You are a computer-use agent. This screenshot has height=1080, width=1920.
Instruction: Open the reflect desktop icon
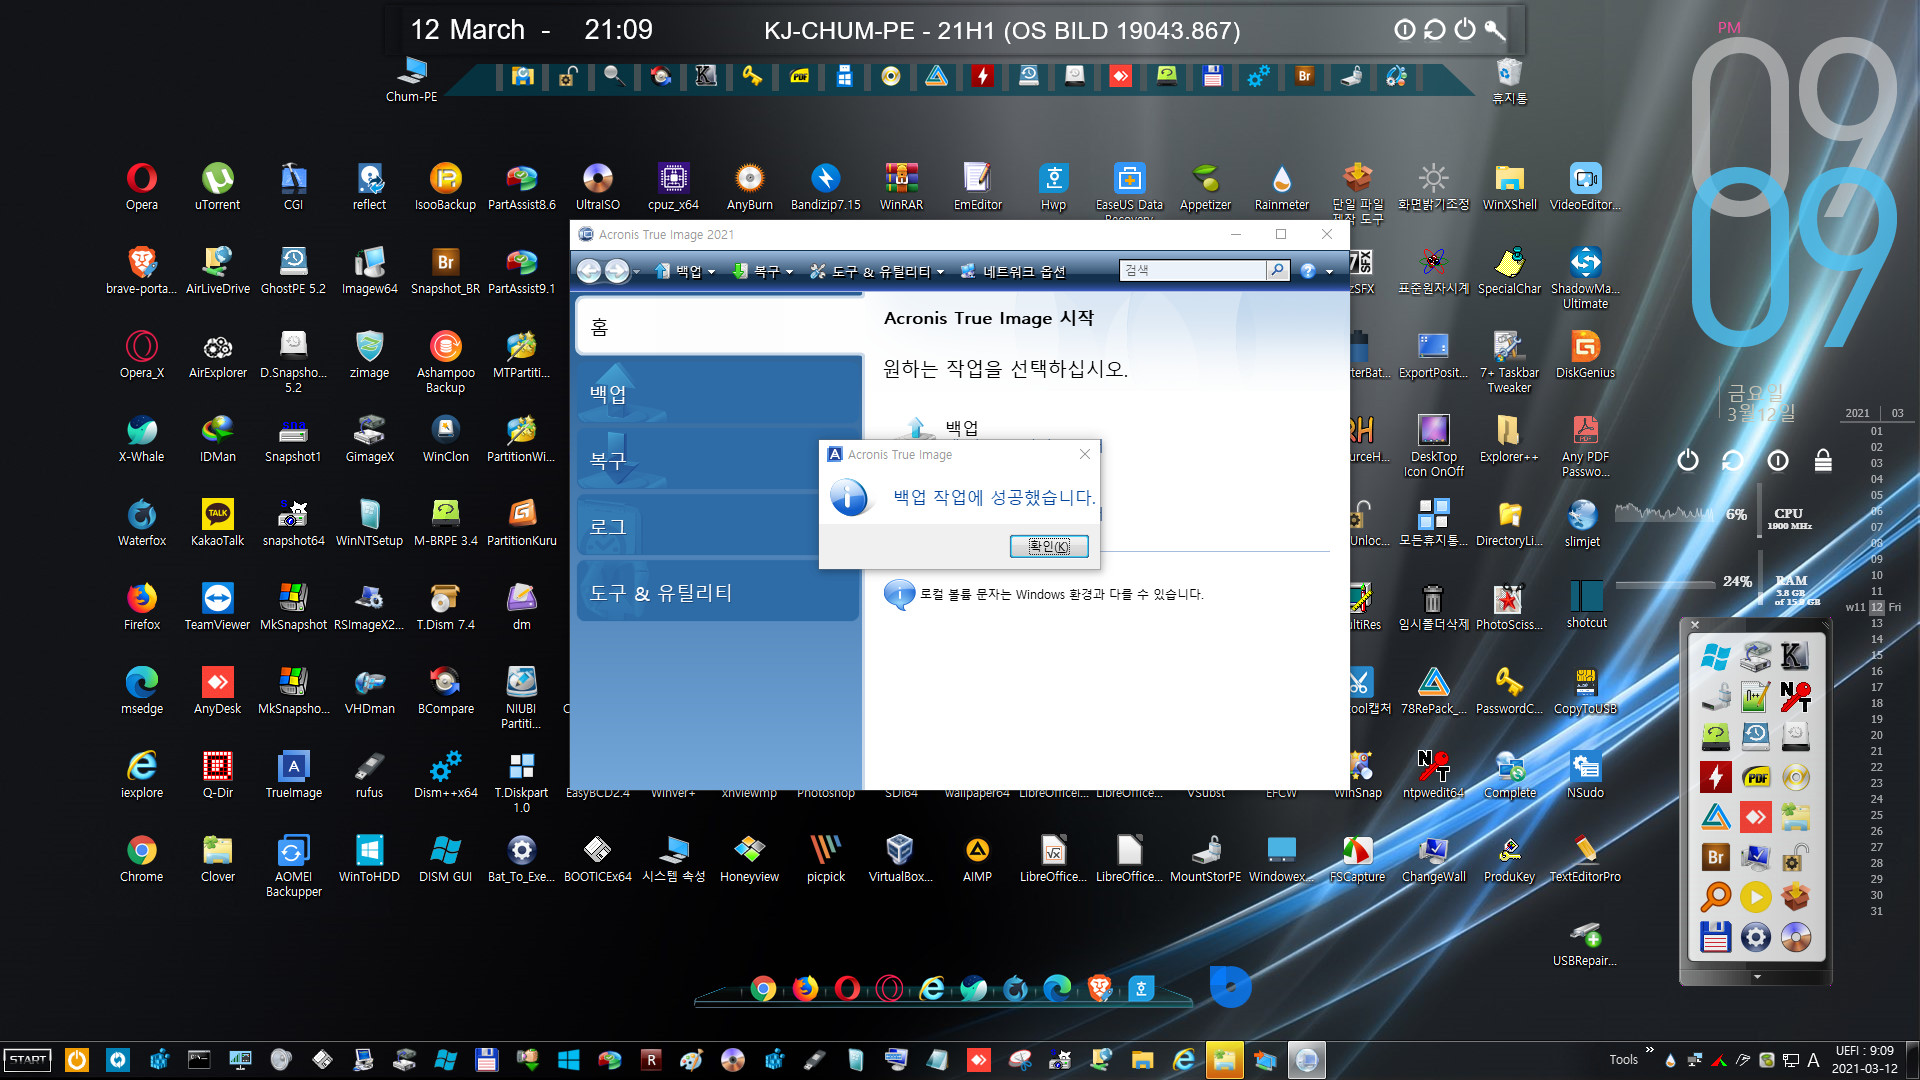[369, 186]
